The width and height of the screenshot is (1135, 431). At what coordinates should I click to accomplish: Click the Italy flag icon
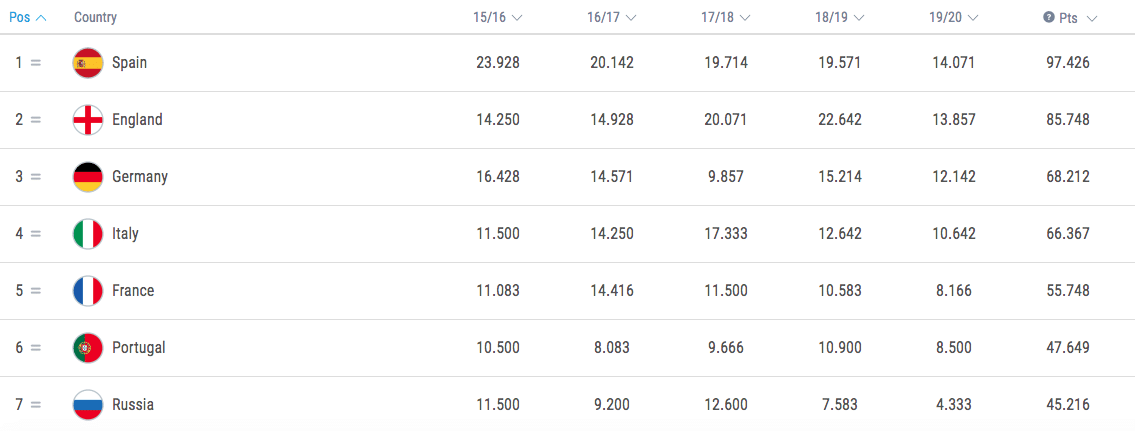click(x=88, y=234)
